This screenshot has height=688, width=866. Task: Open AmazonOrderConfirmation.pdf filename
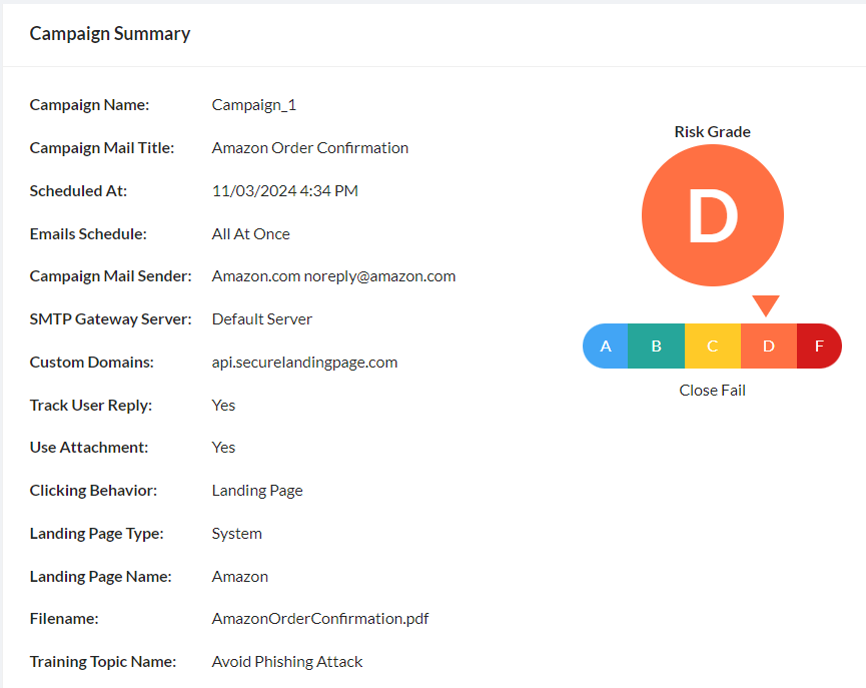[320, 618]
